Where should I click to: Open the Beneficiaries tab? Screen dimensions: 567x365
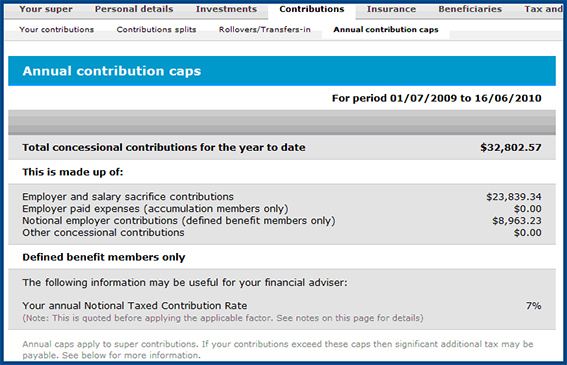470,9
